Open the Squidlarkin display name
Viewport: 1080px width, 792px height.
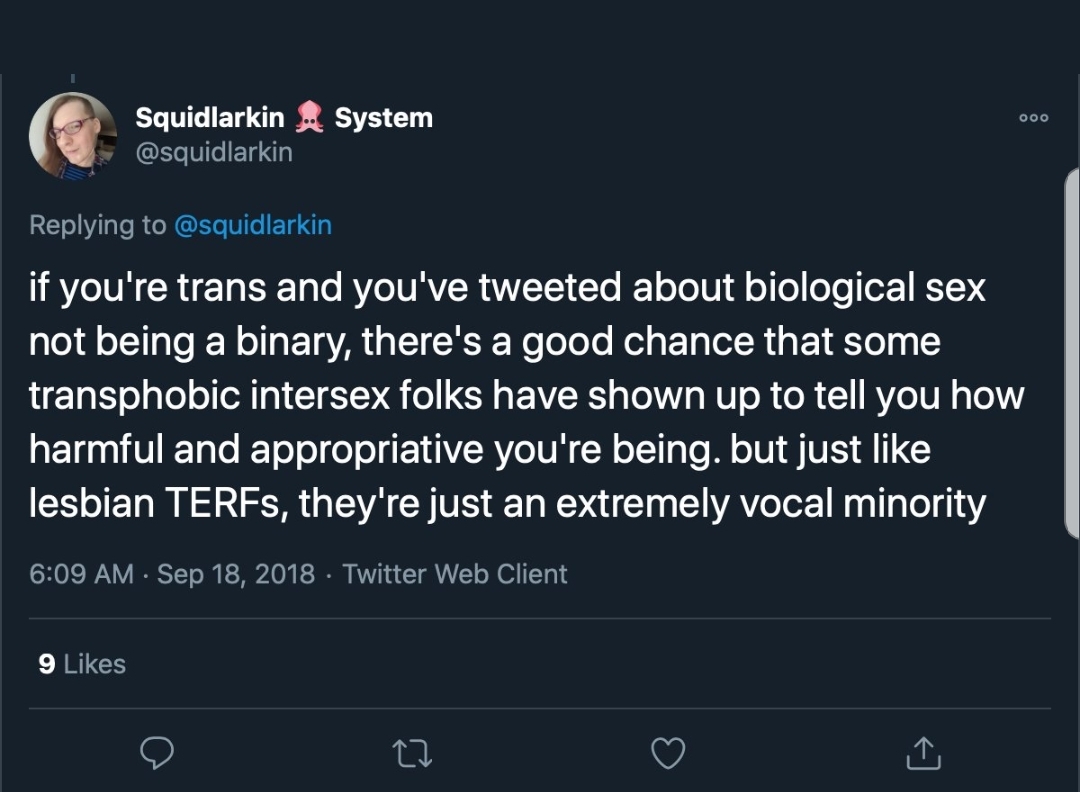coord(210,118)
